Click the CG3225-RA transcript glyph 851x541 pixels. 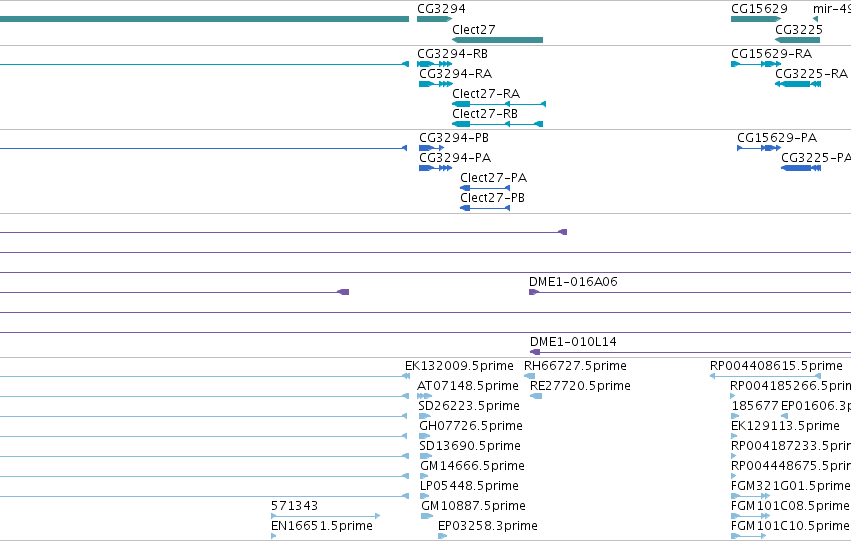[798, 84]
